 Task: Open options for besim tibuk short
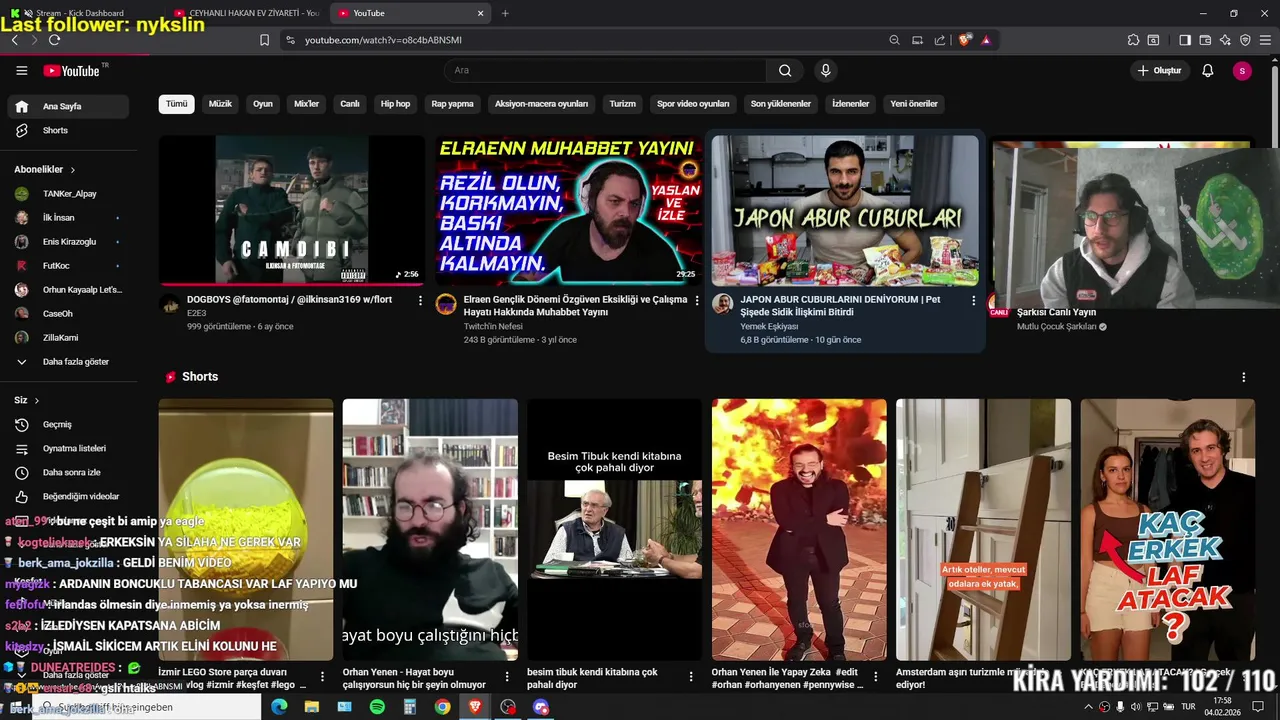tap(691, 677)
